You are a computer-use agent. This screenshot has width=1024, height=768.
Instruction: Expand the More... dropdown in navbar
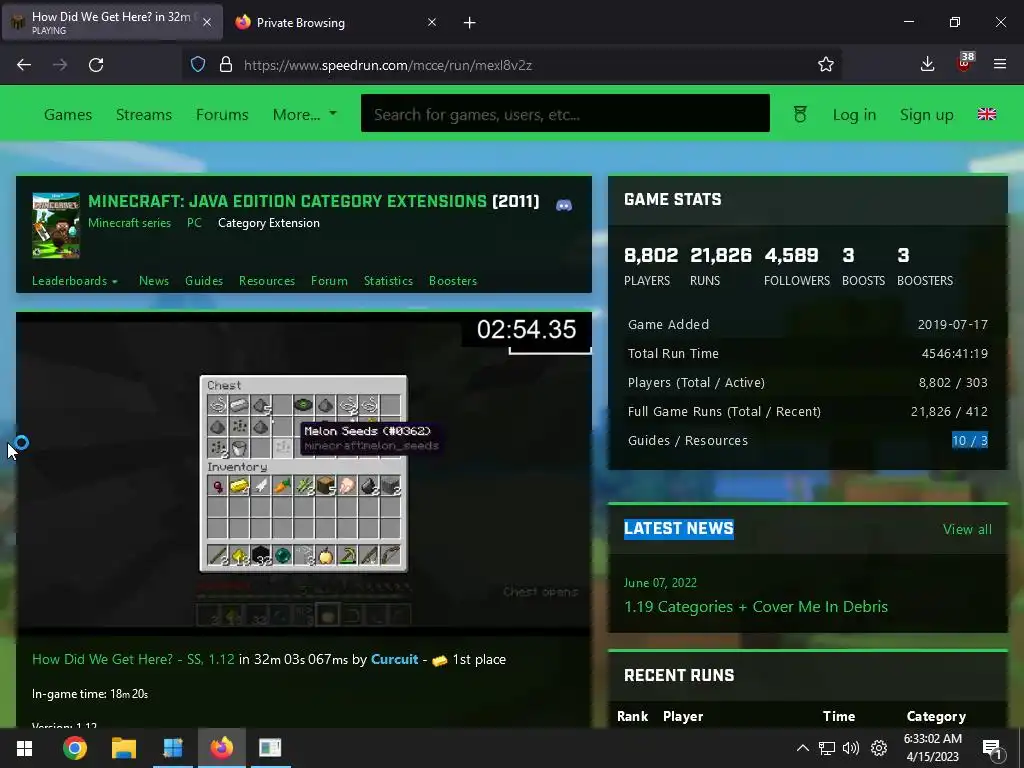point(304,114)
